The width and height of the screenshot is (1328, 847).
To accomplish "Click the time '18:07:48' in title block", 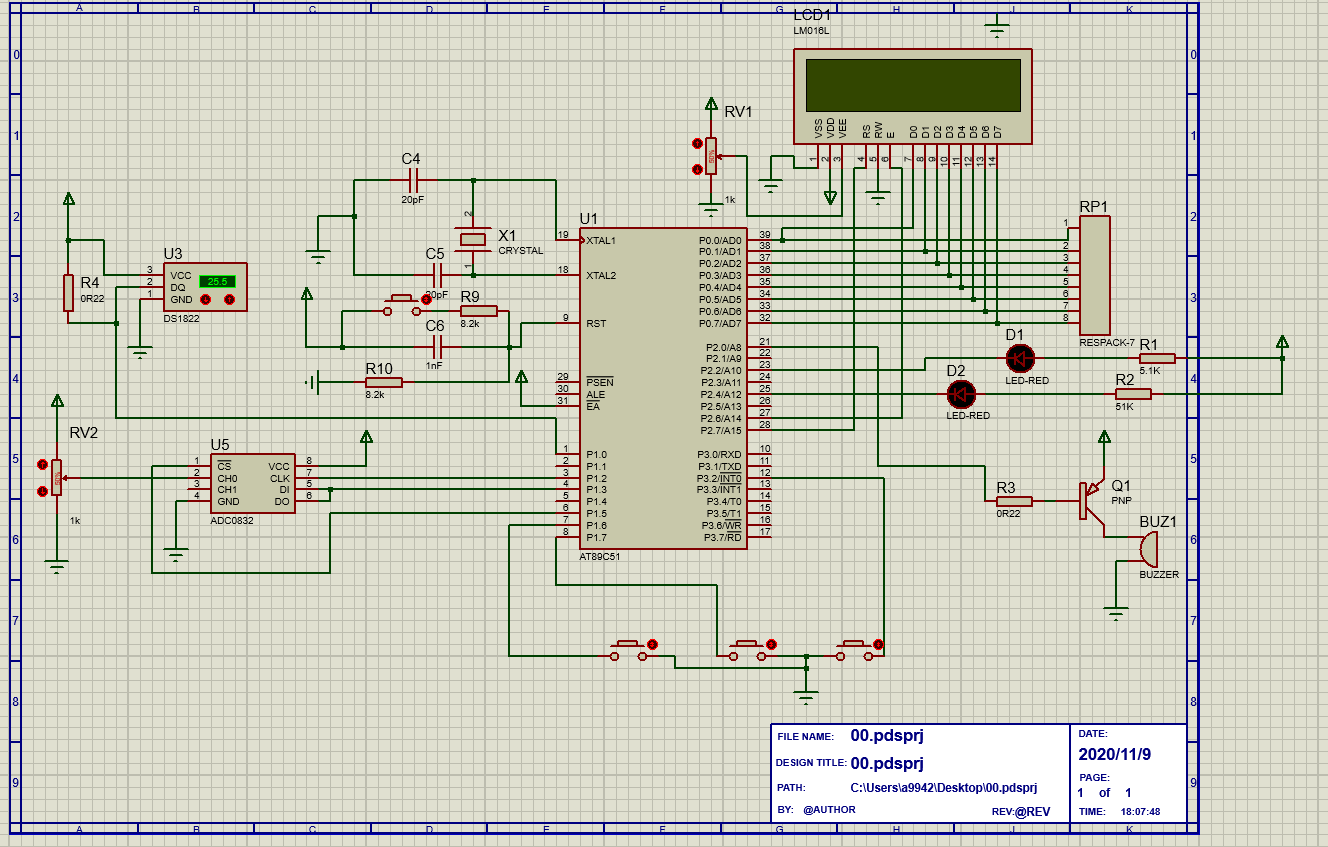I will click(x=1140, y=812).
